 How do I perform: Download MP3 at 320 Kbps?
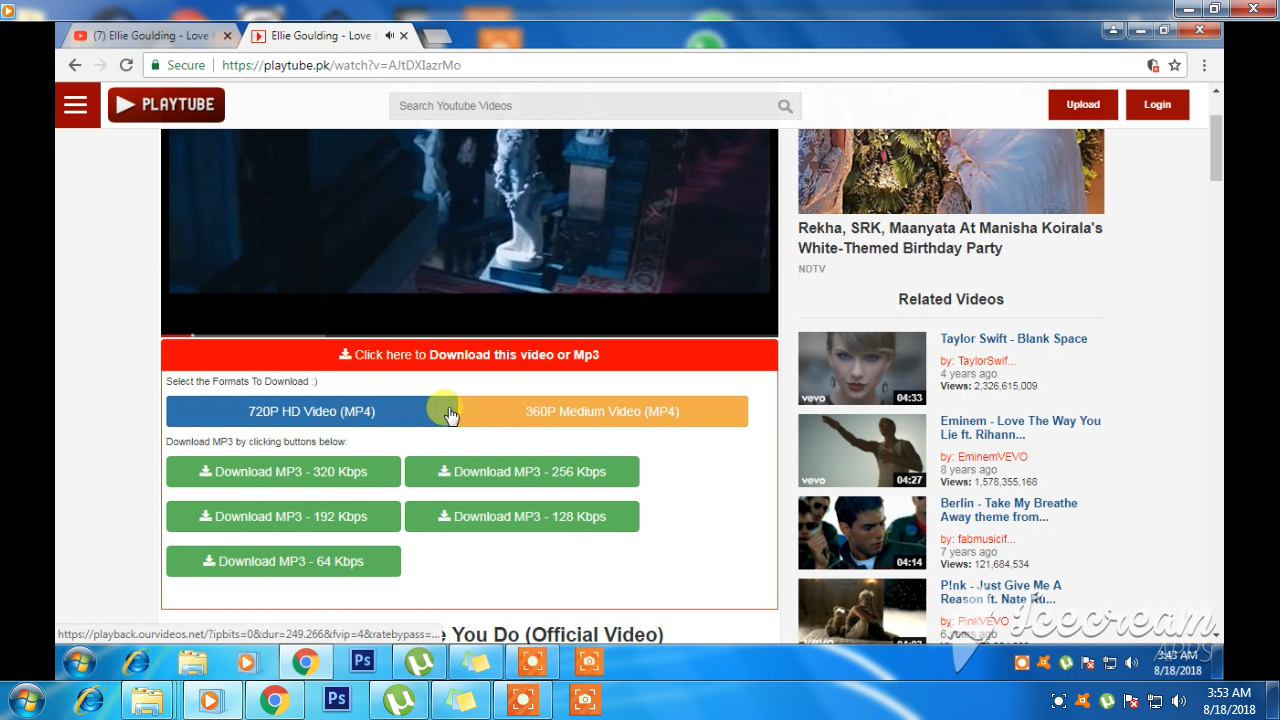tap(283, 472)
